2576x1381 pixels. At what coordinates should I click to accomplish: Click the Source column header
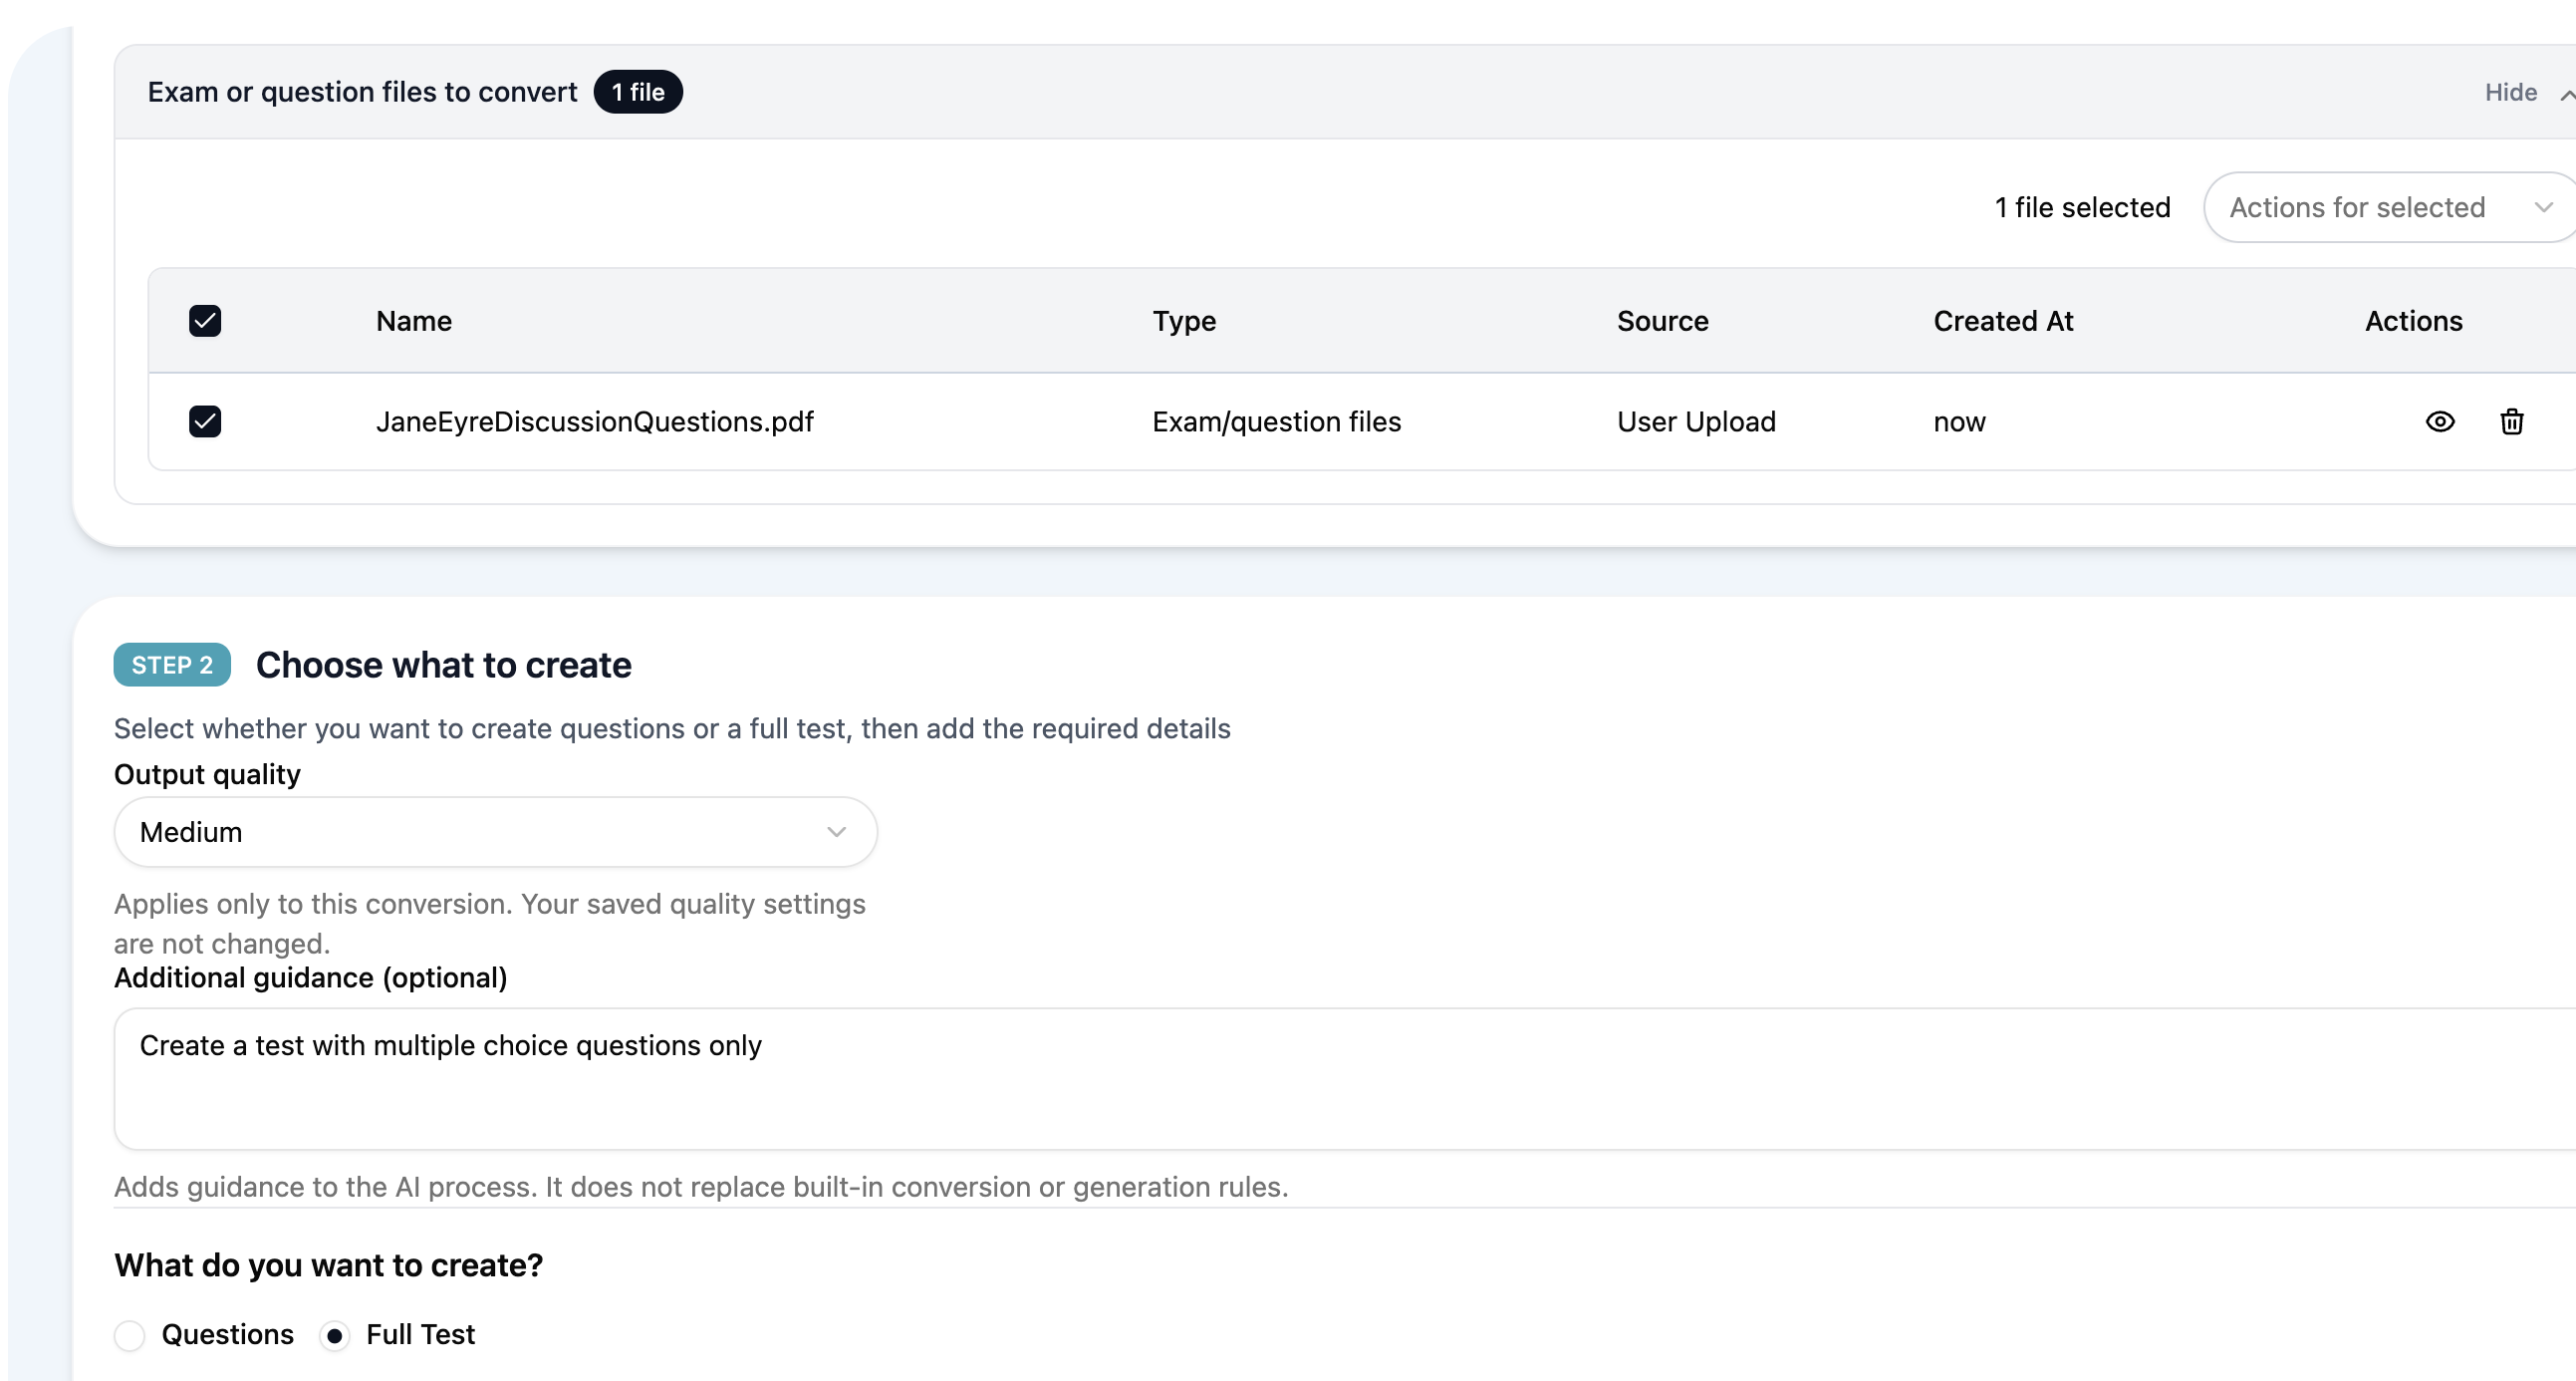click(x=1662, y=321)
